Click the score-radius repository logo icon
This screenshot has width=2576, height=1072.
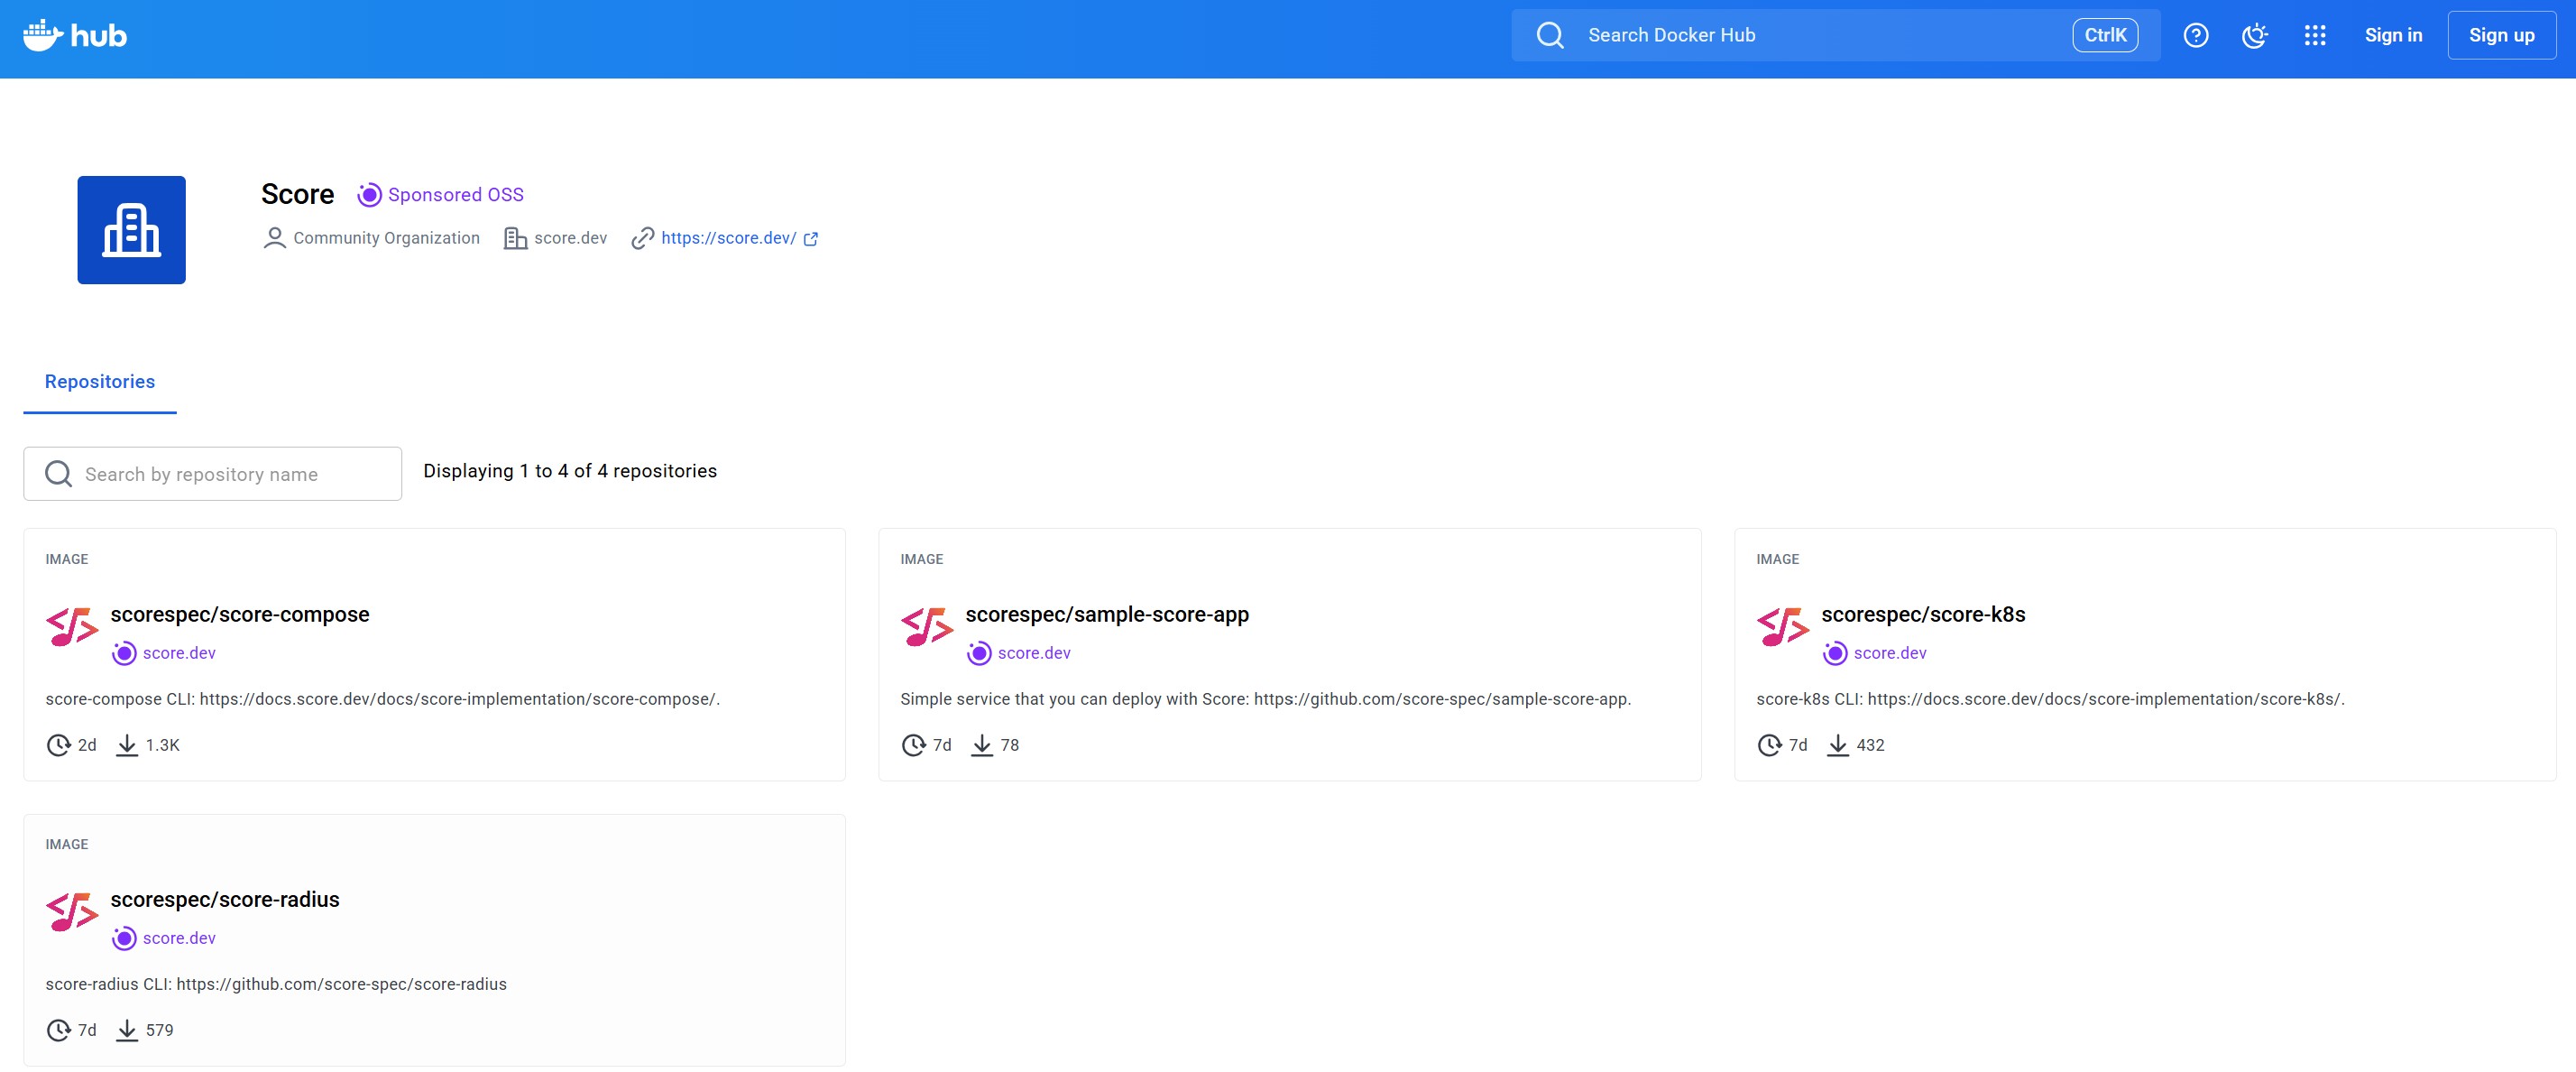[x=72, y=912]
